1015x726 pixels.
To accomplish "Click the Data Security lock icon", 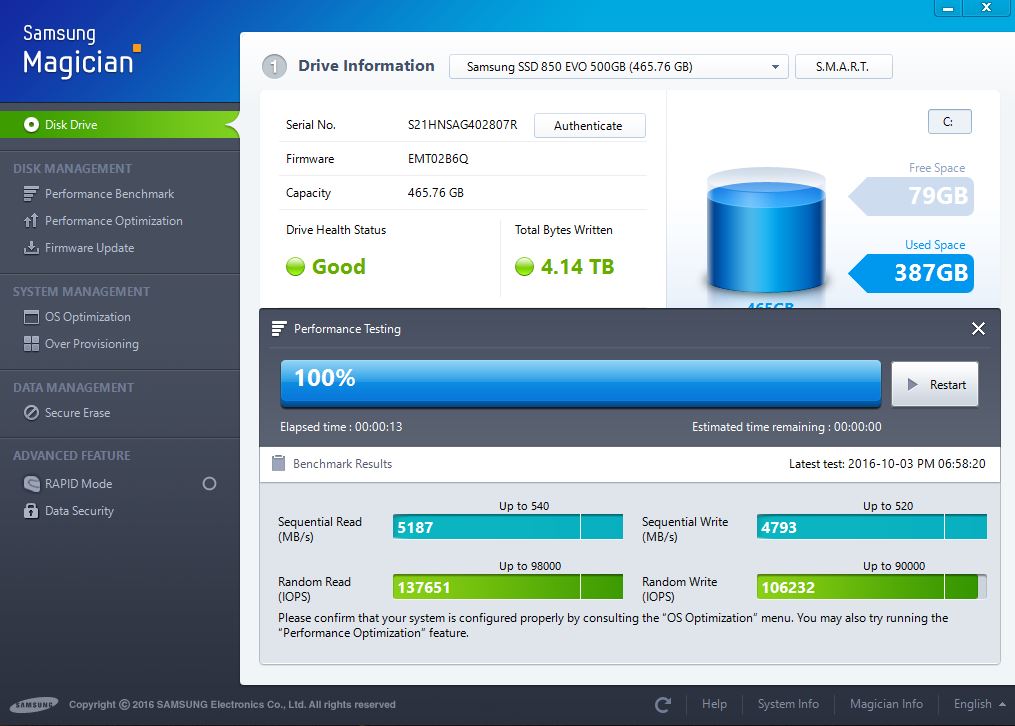I will pyautogui.click(x=30, y=511).
